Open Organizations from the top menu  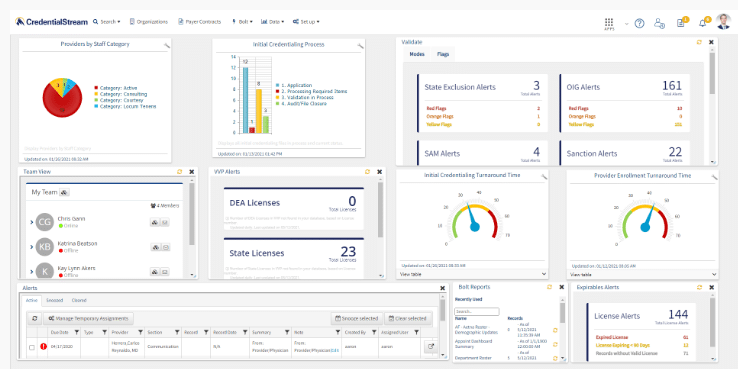149,22
